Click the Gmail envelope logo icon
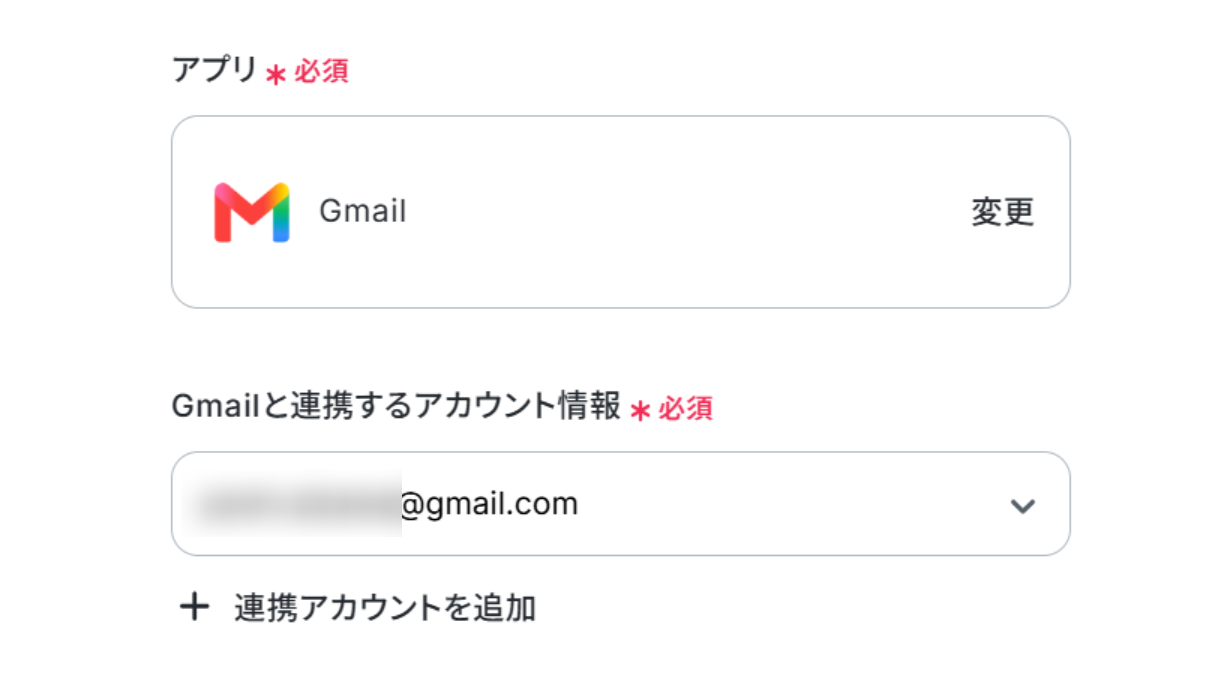Image resolution: width=1221 pixels, height=673 pixels. pyautogui.click(x=251, y=212)
